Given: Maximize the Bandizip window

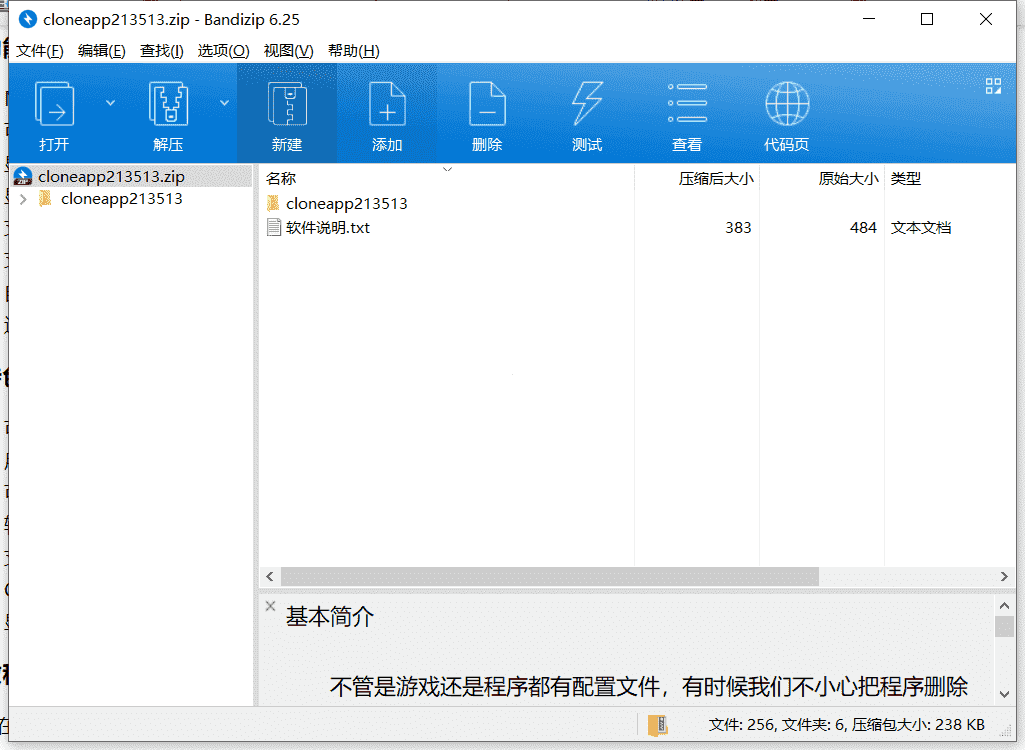Looking at the screenshot, I should [x=927, y=19].
